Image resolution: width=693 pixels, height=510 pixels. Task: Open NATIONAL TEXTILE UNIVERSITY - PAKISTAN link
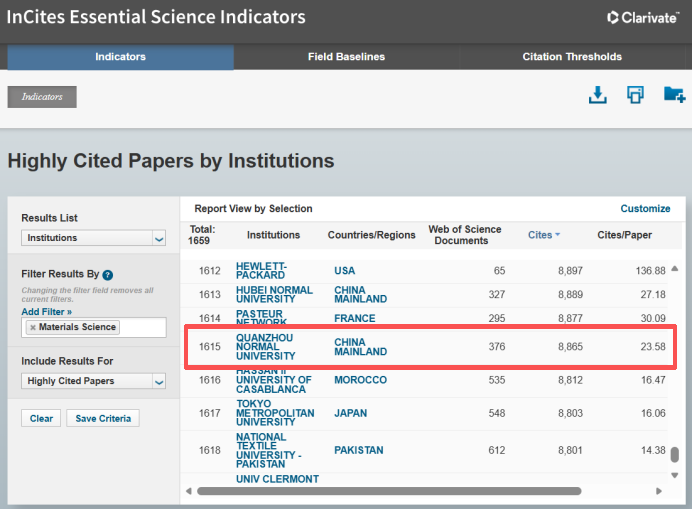point(268,450)
